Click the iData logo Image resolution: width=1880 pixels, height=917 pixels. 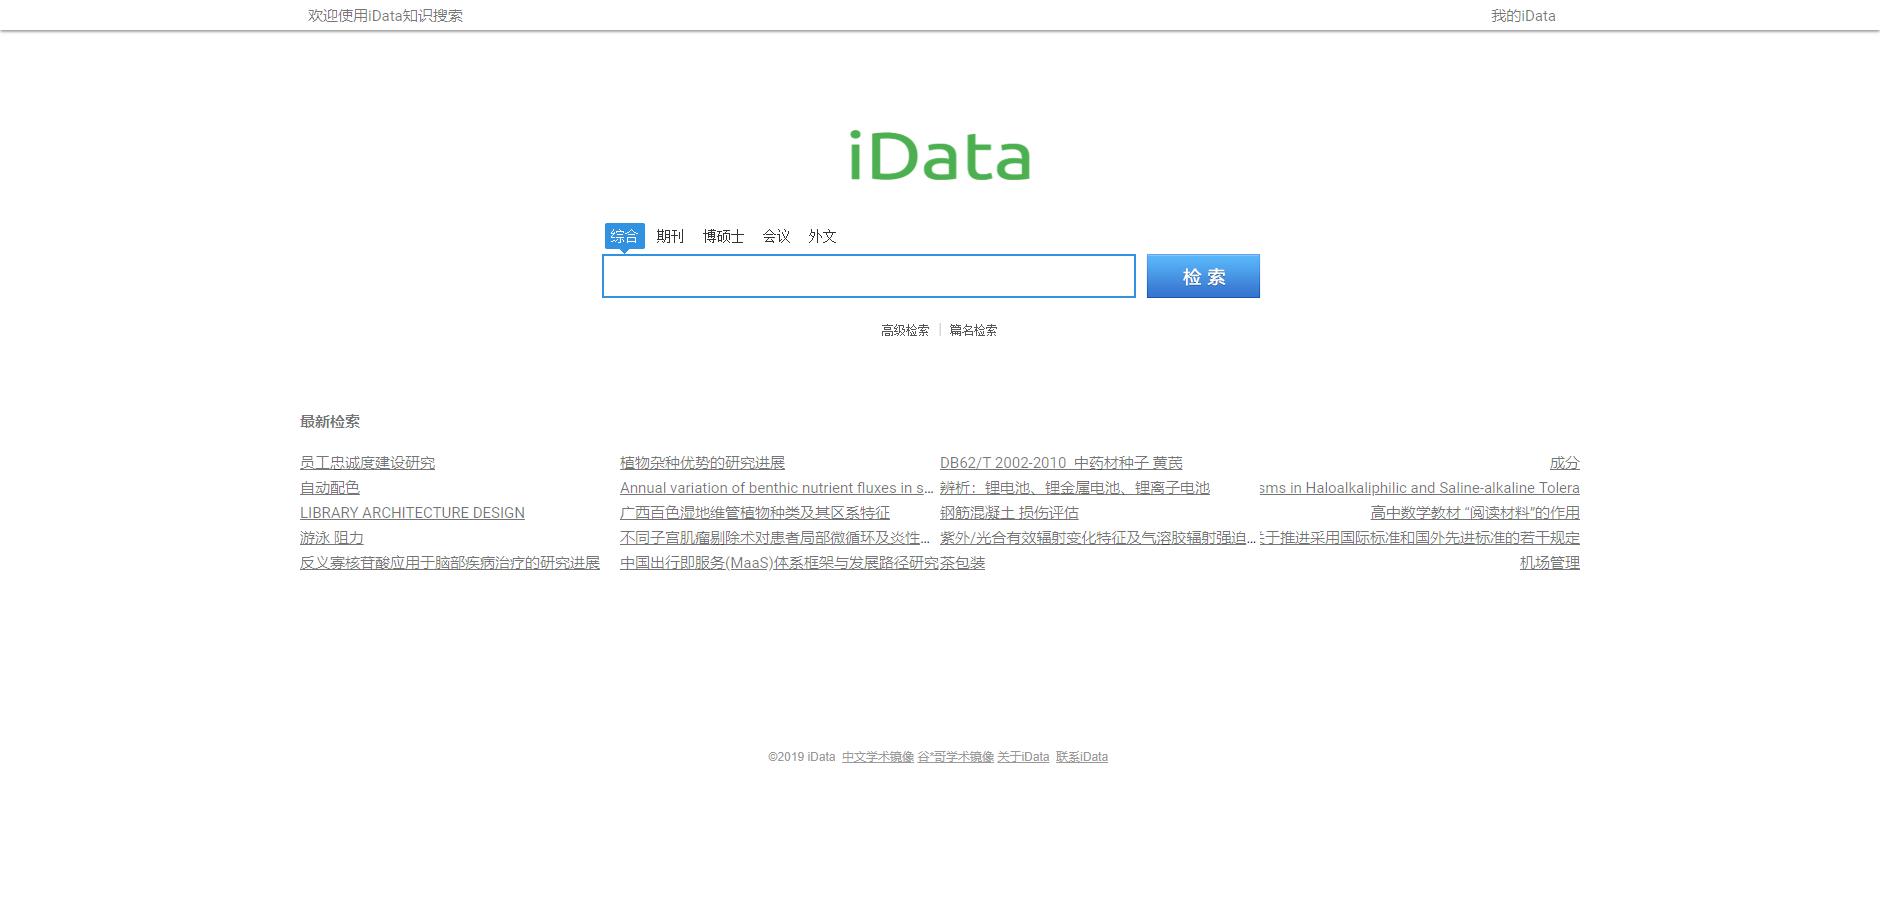click(x=938, y=155)
